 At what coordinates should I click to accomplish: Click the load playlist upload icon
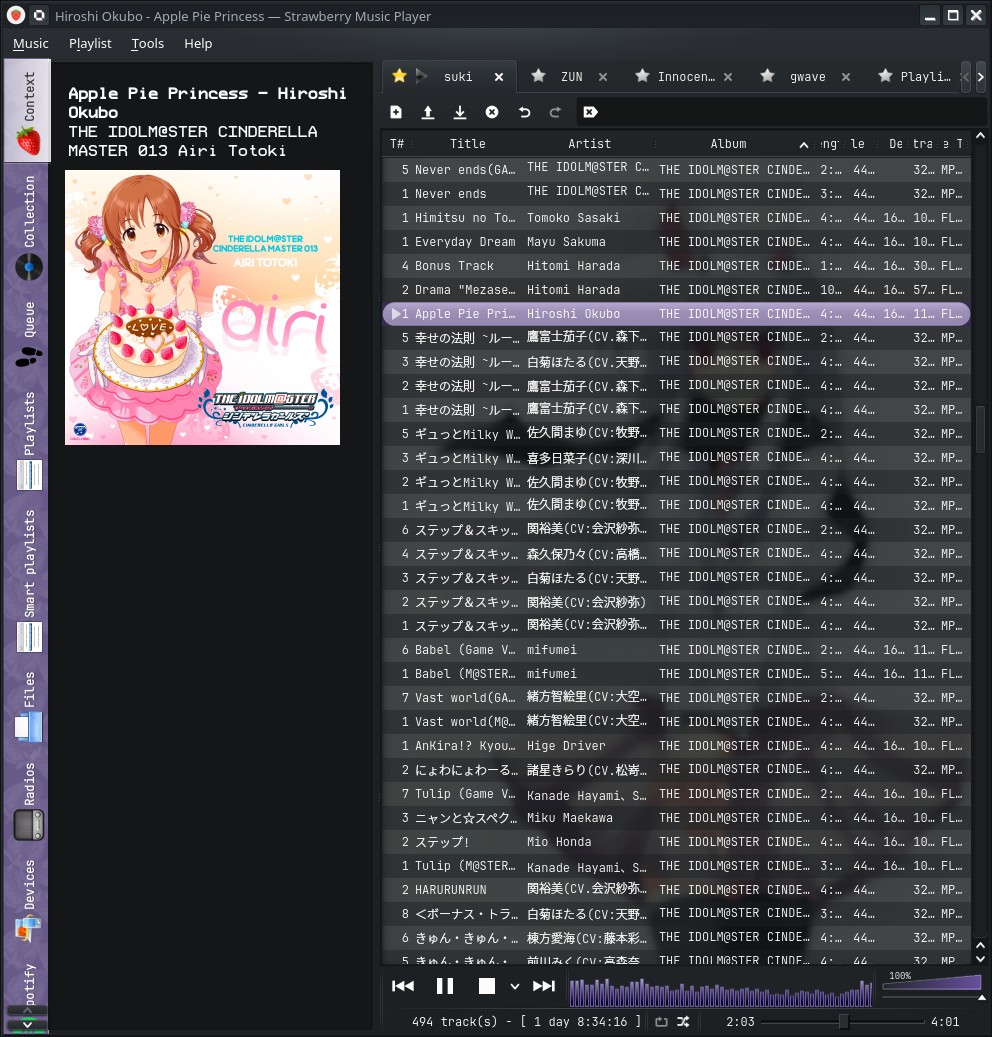[428, 112]
